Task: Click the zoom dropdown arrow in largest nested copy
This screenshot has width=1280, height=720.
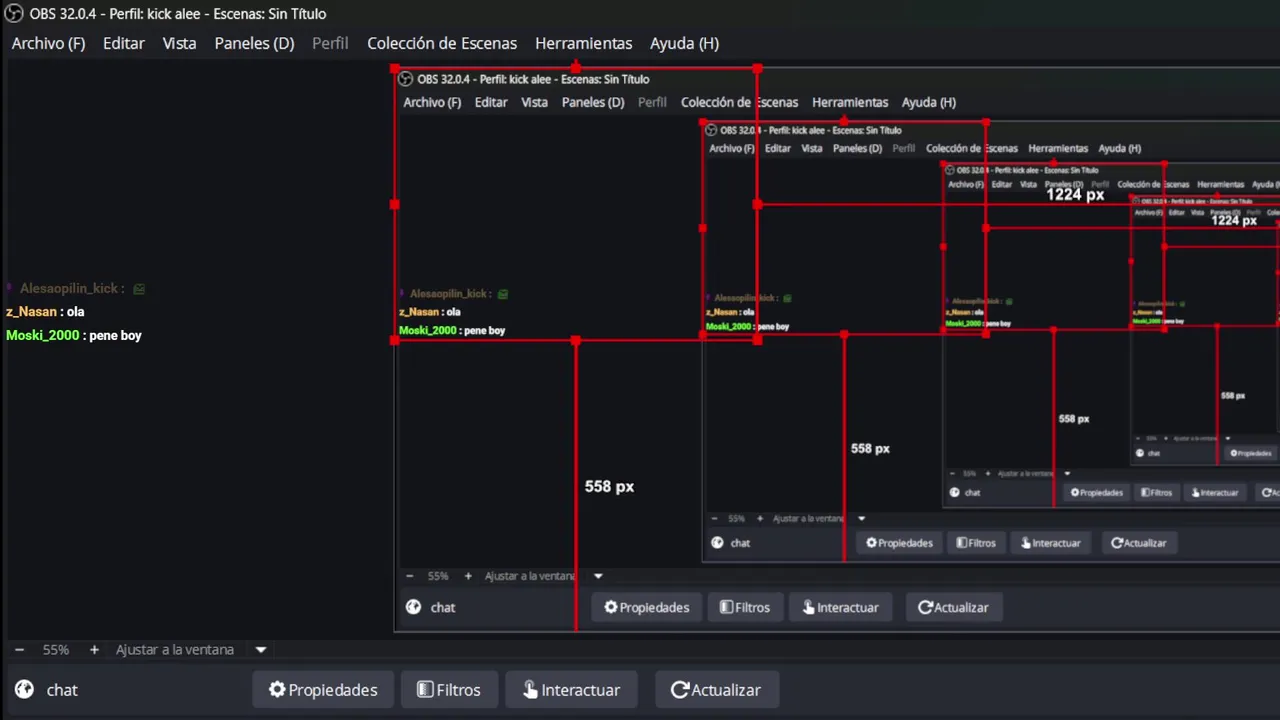Action: tap(598, 576)
